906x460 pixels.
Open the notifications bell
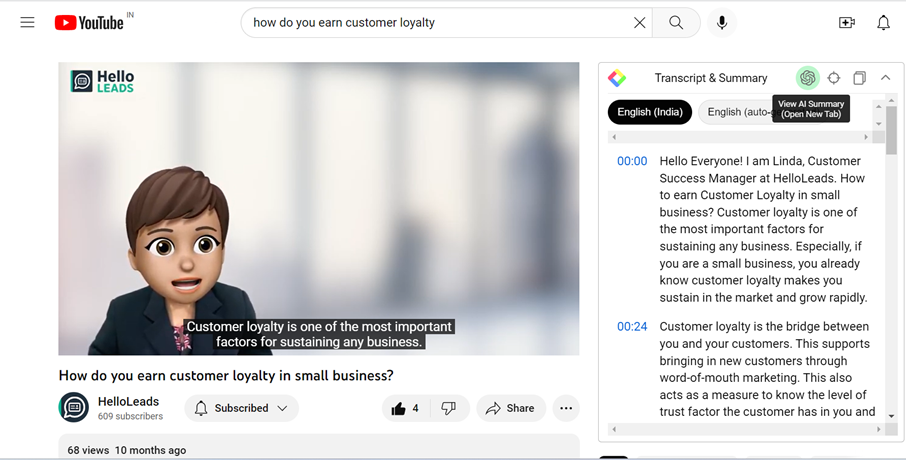click(883, 23)
